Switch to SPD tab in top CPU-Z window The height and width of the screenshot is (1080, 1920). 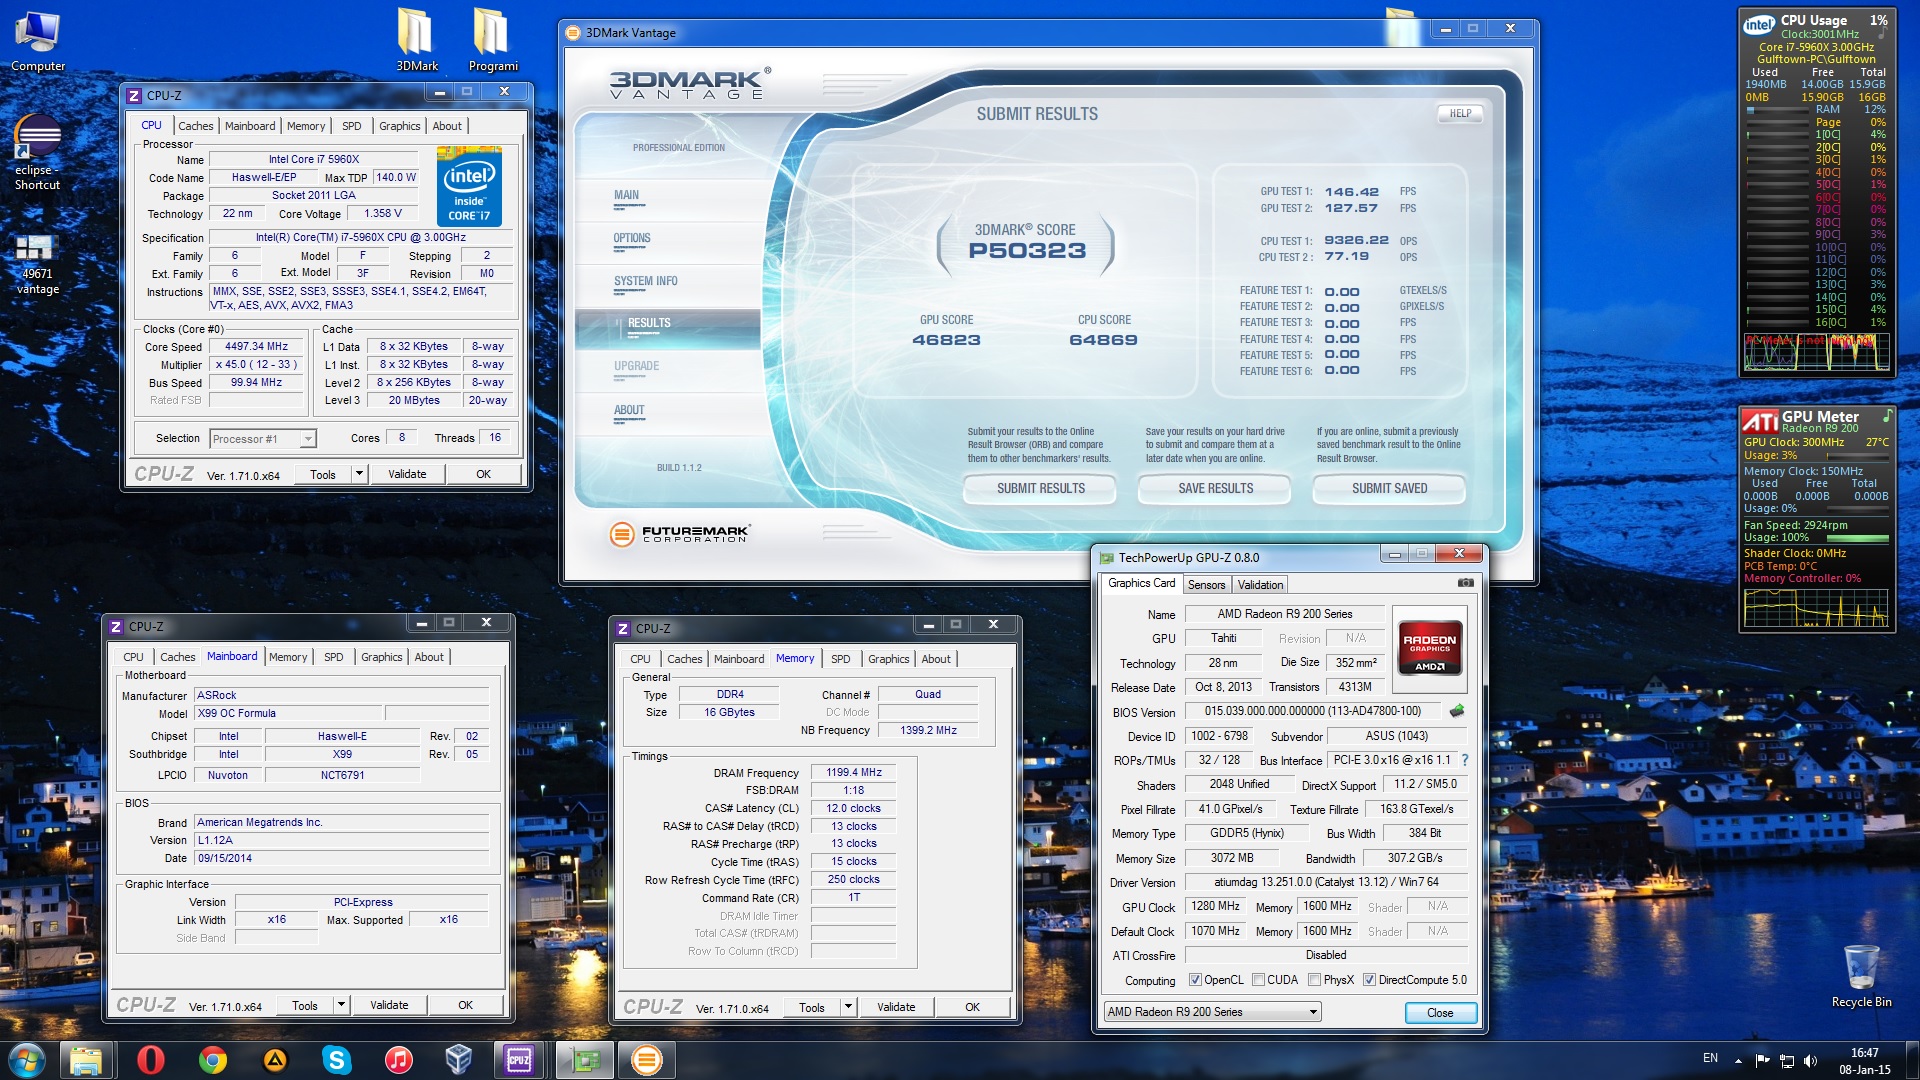[351, 126]
